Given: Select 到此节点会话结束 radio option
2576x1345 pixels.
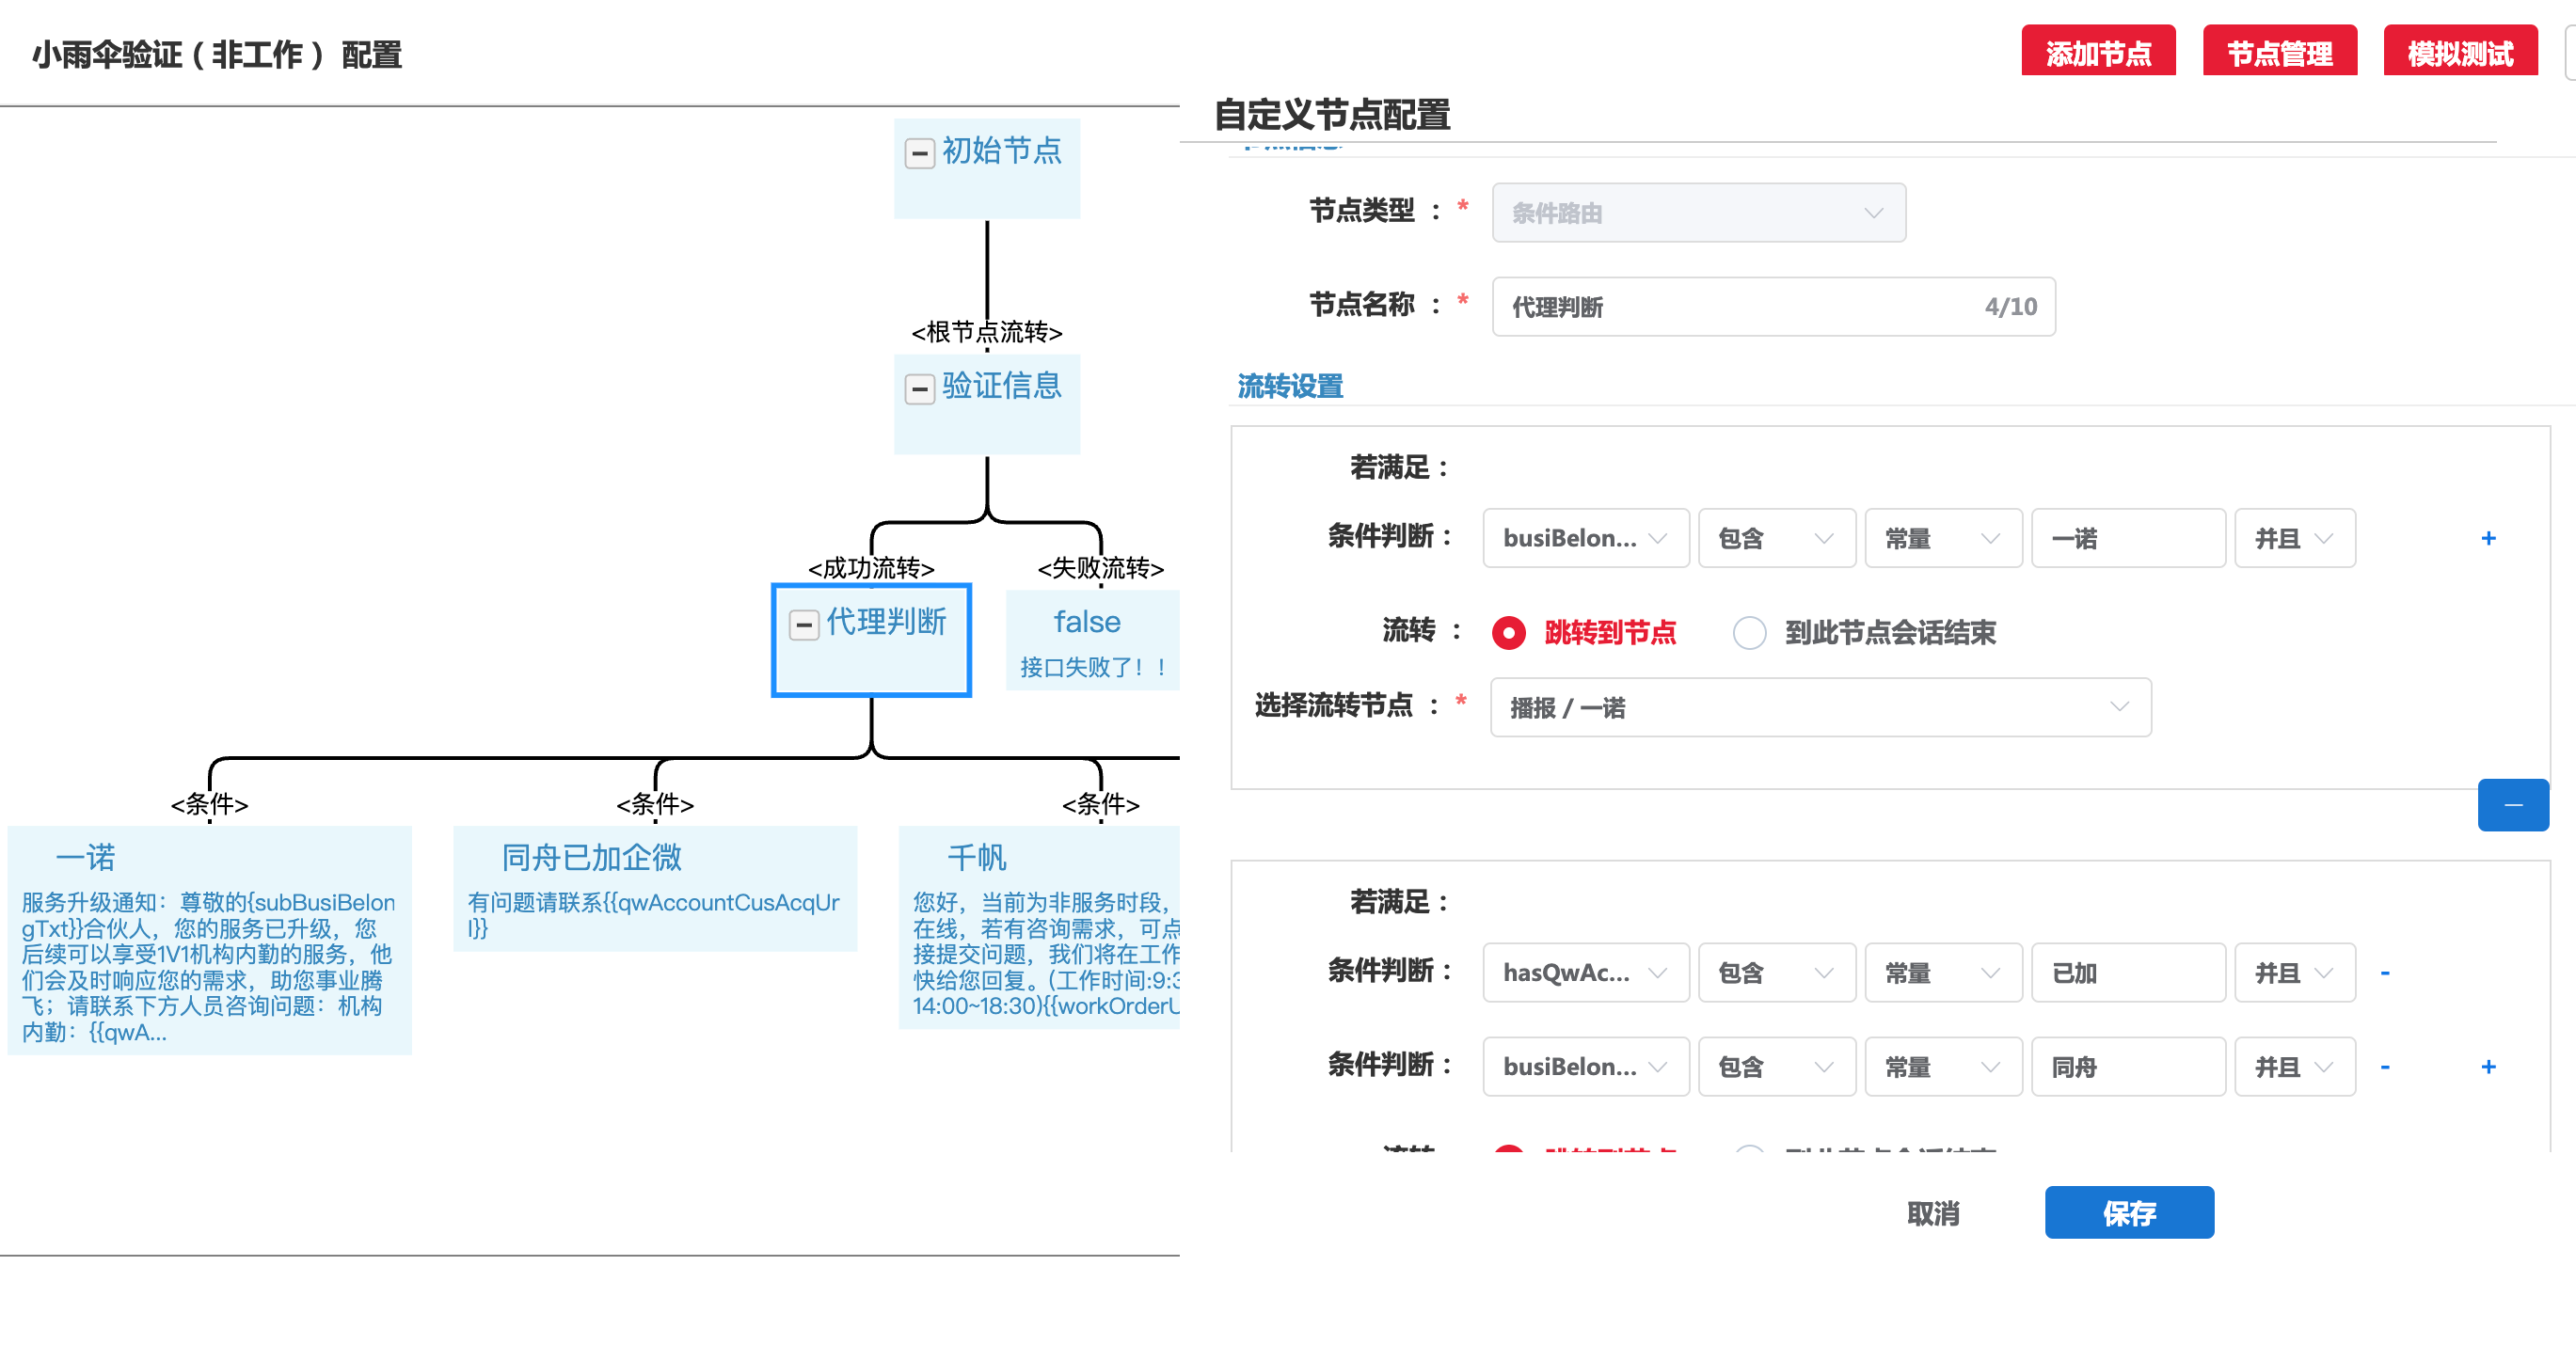Looking at the screenshot, I should (x=1749, y=632).
